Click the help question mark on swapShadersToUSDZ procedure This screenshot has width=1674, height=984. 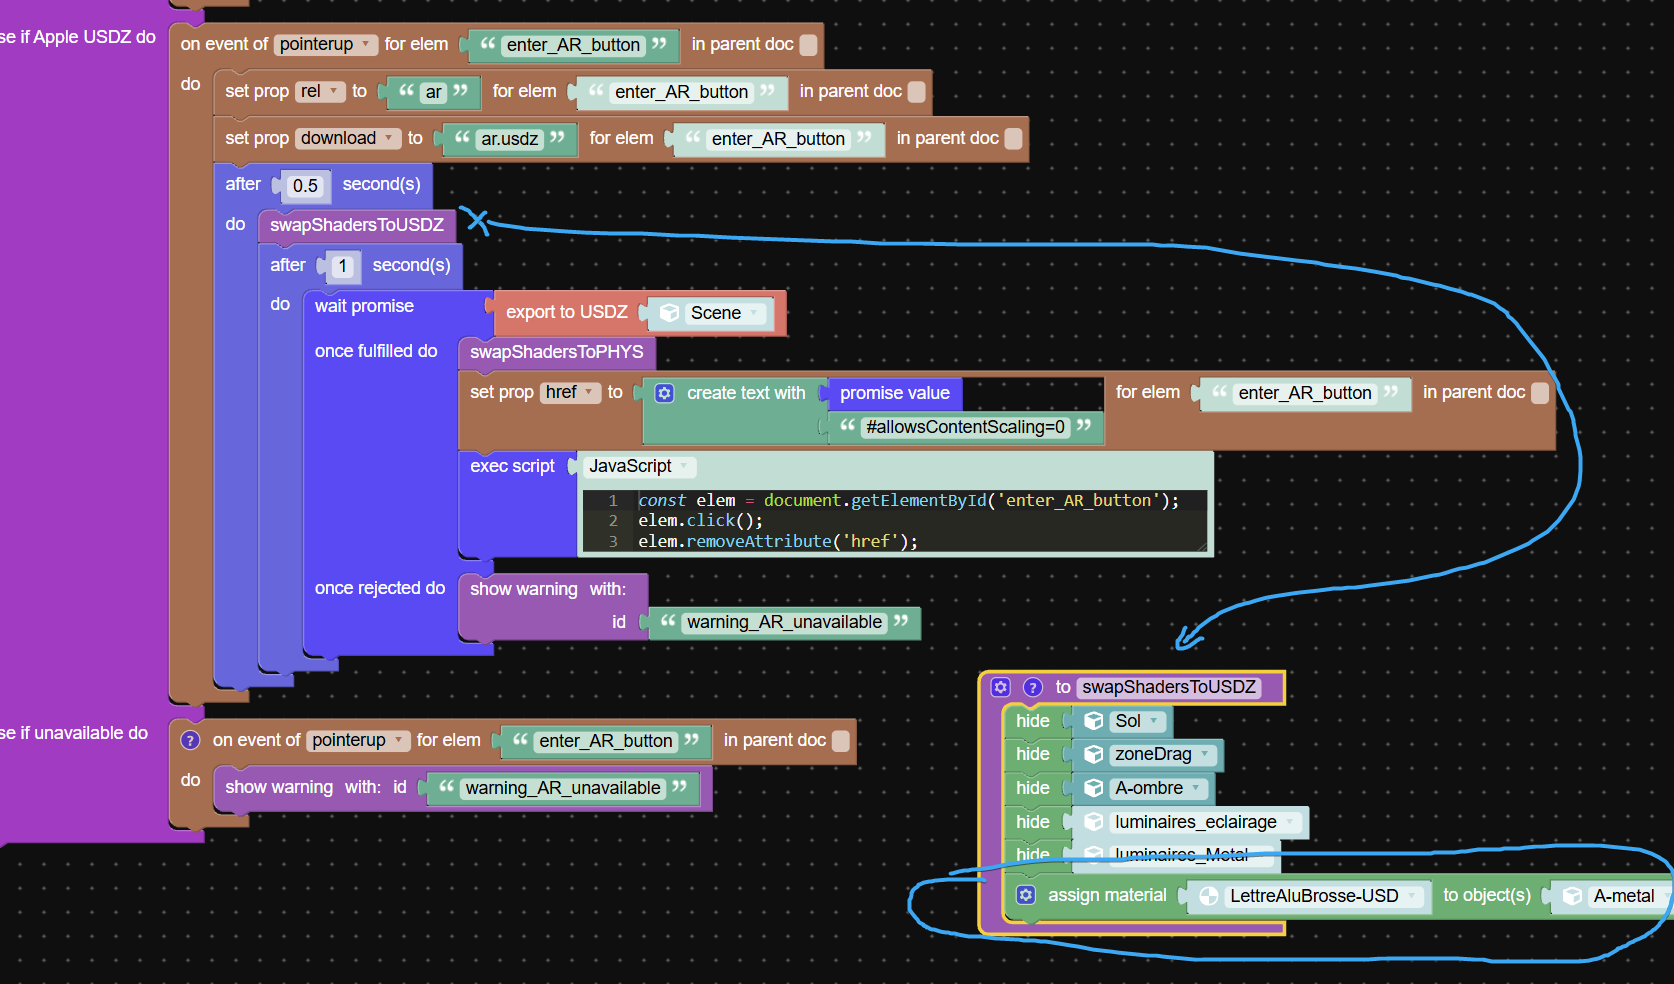[x=1033, y=687]
